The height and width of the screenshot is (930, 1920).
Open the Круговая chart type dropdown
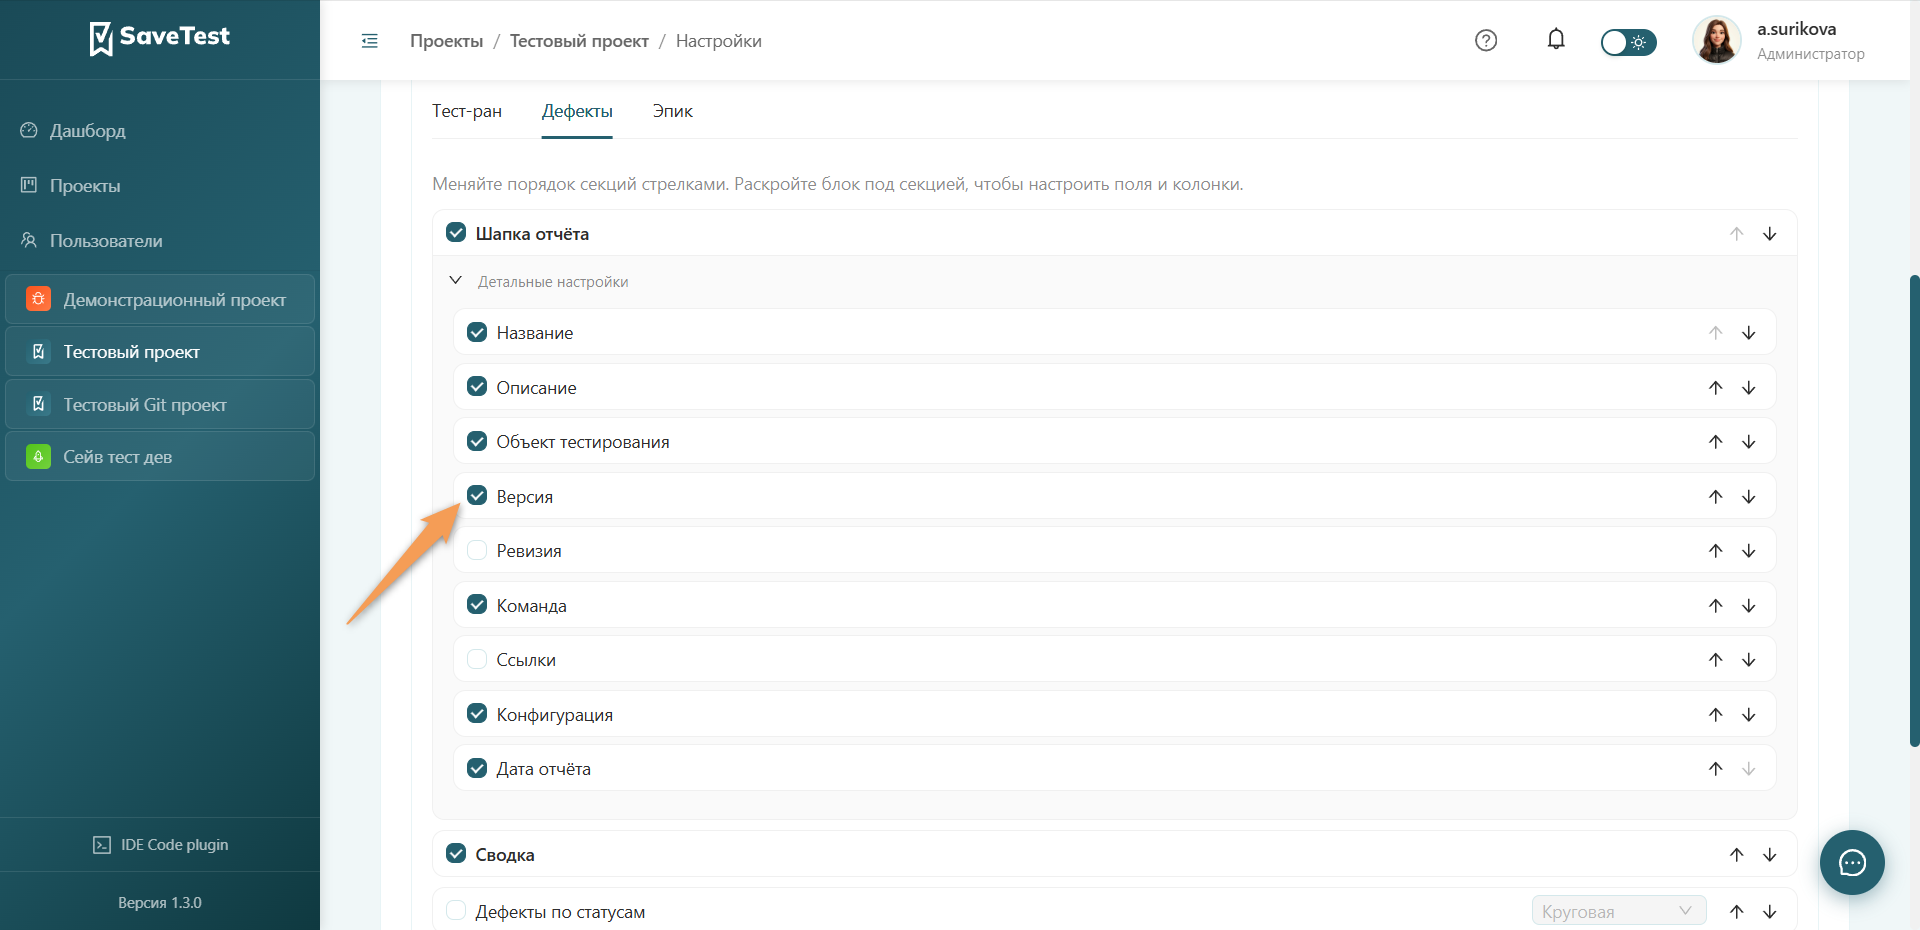point(1619,911)
